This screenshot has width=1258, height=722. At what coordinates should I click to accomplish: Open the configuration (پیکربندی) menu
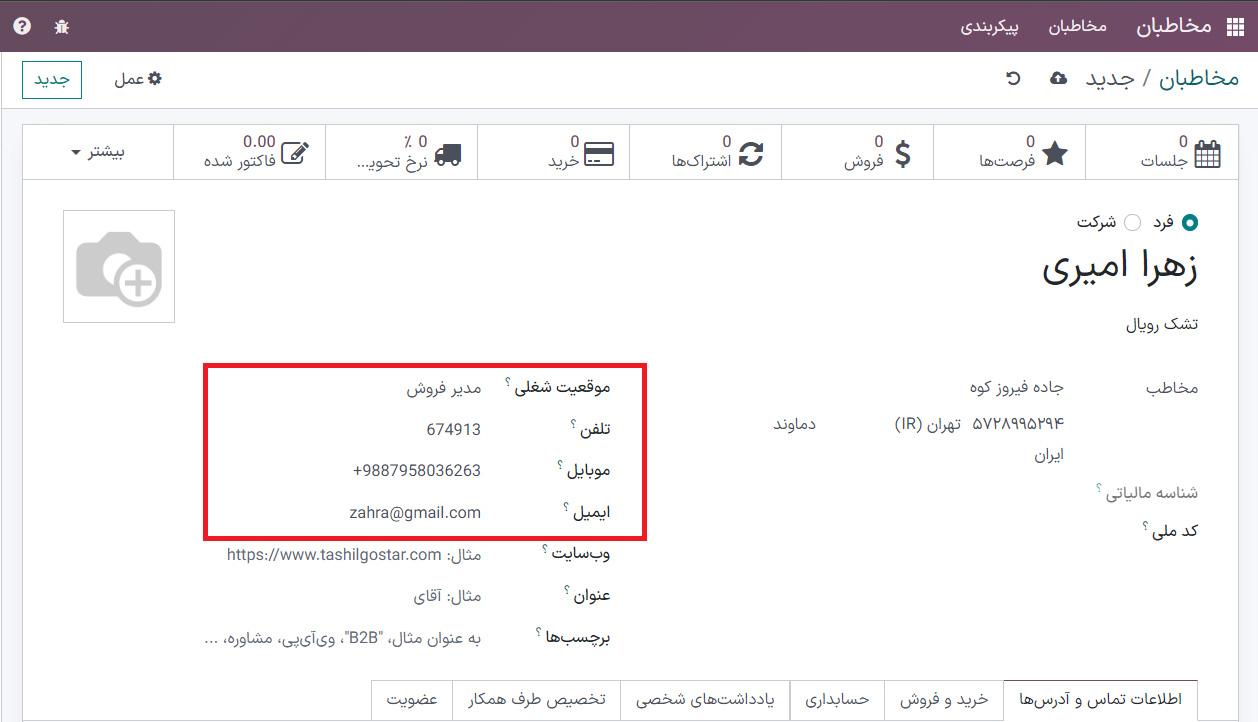click(989, 26)
